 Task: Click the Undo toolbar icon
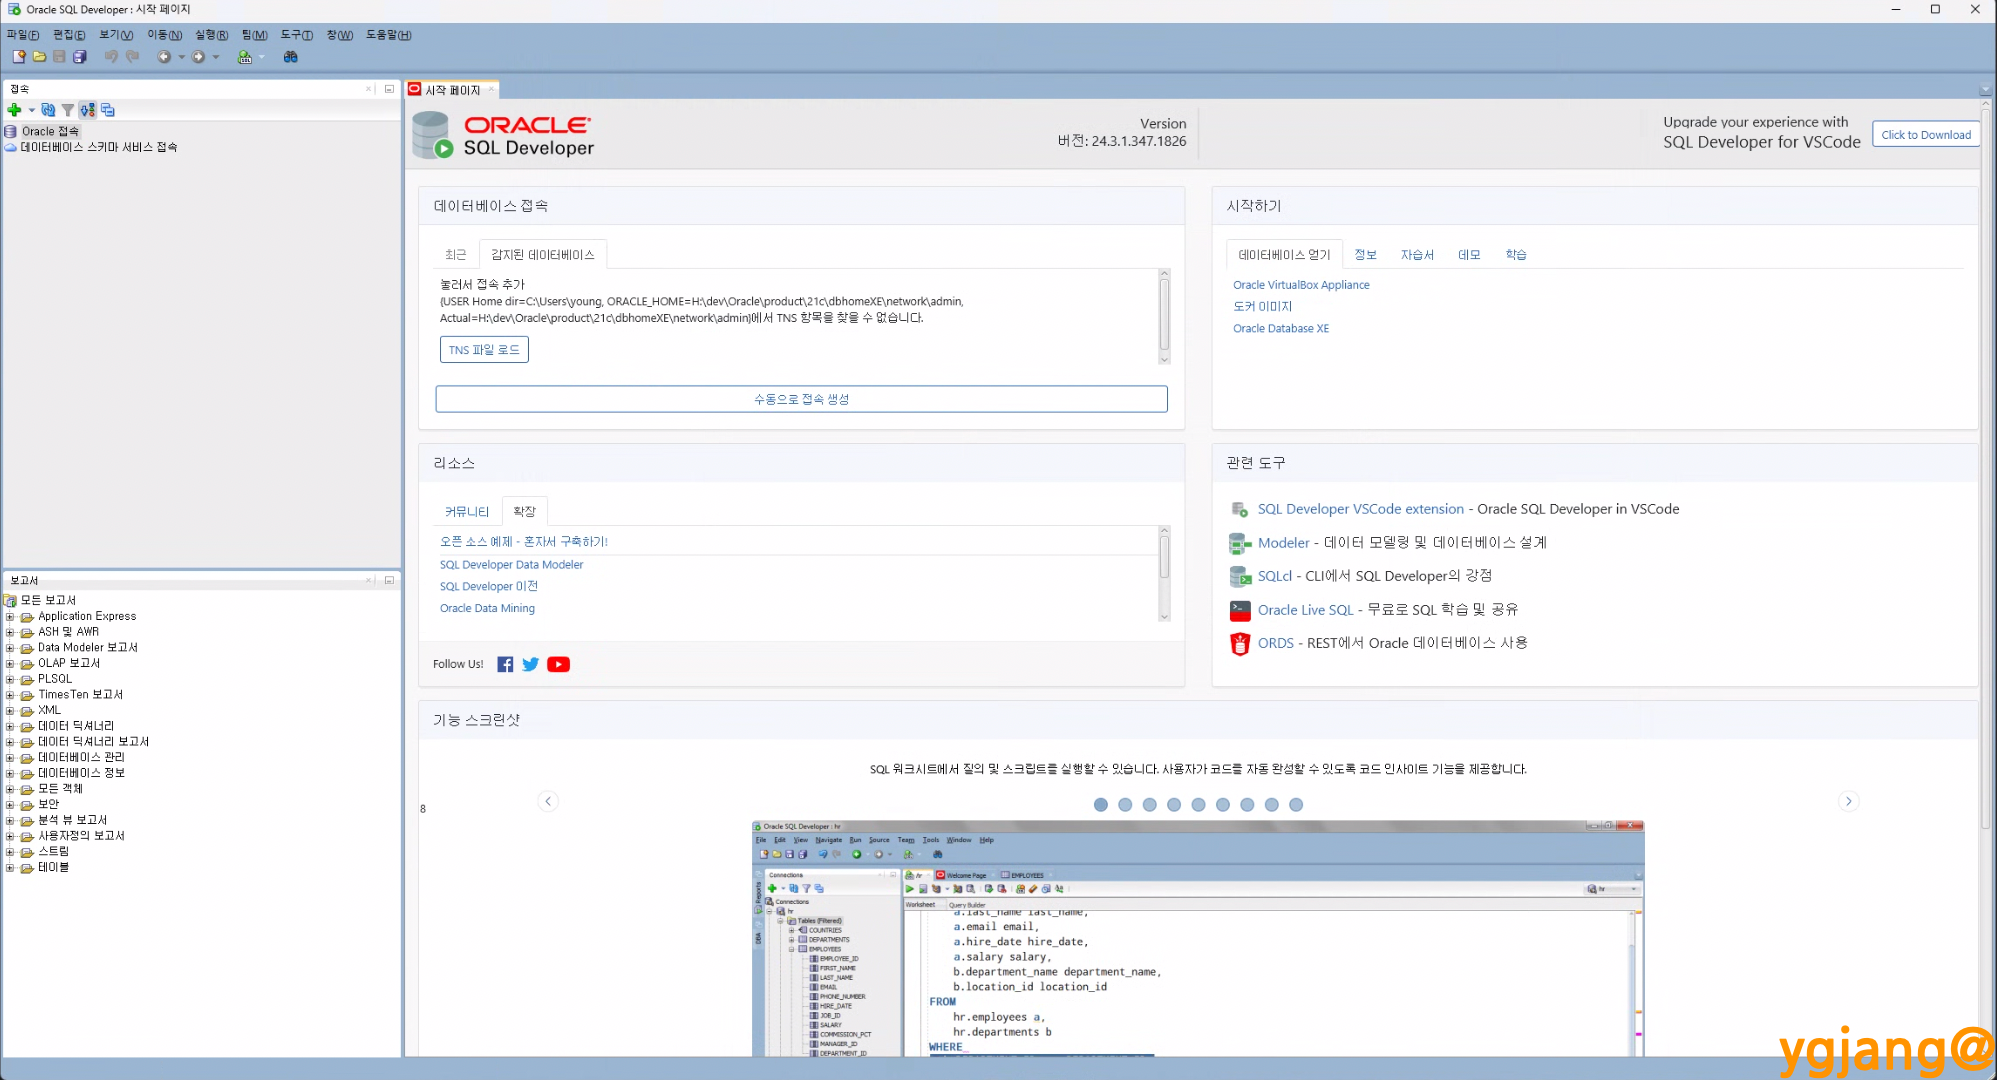tap(111, 57)
